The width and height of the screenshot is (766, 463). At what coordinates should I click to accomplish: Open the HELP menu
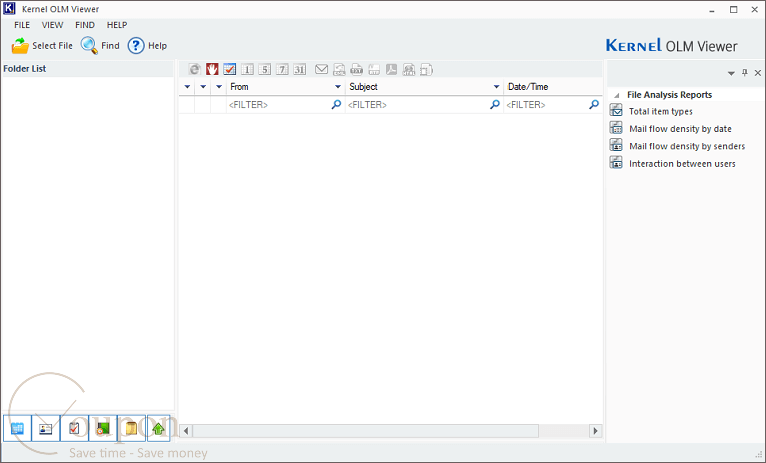[x=117, y=25]
